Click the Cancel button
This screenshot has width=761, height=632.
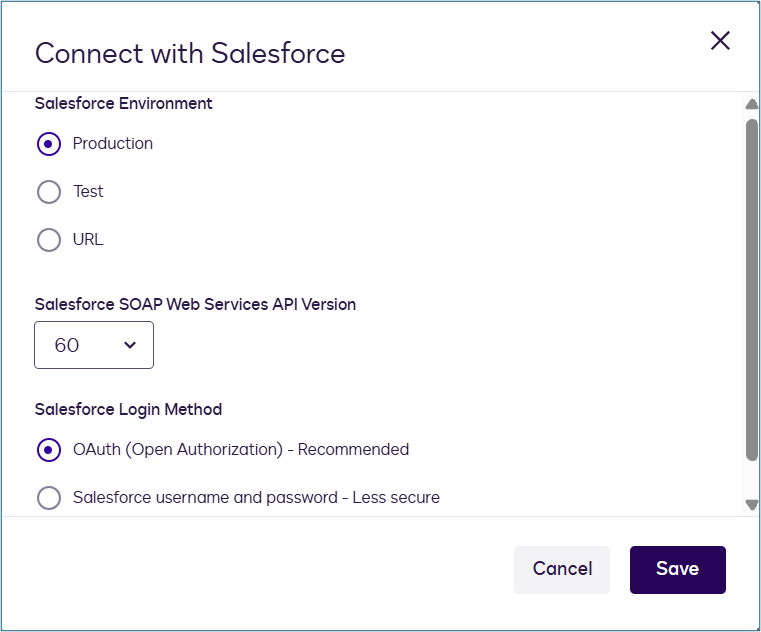(x=562, y=569)
